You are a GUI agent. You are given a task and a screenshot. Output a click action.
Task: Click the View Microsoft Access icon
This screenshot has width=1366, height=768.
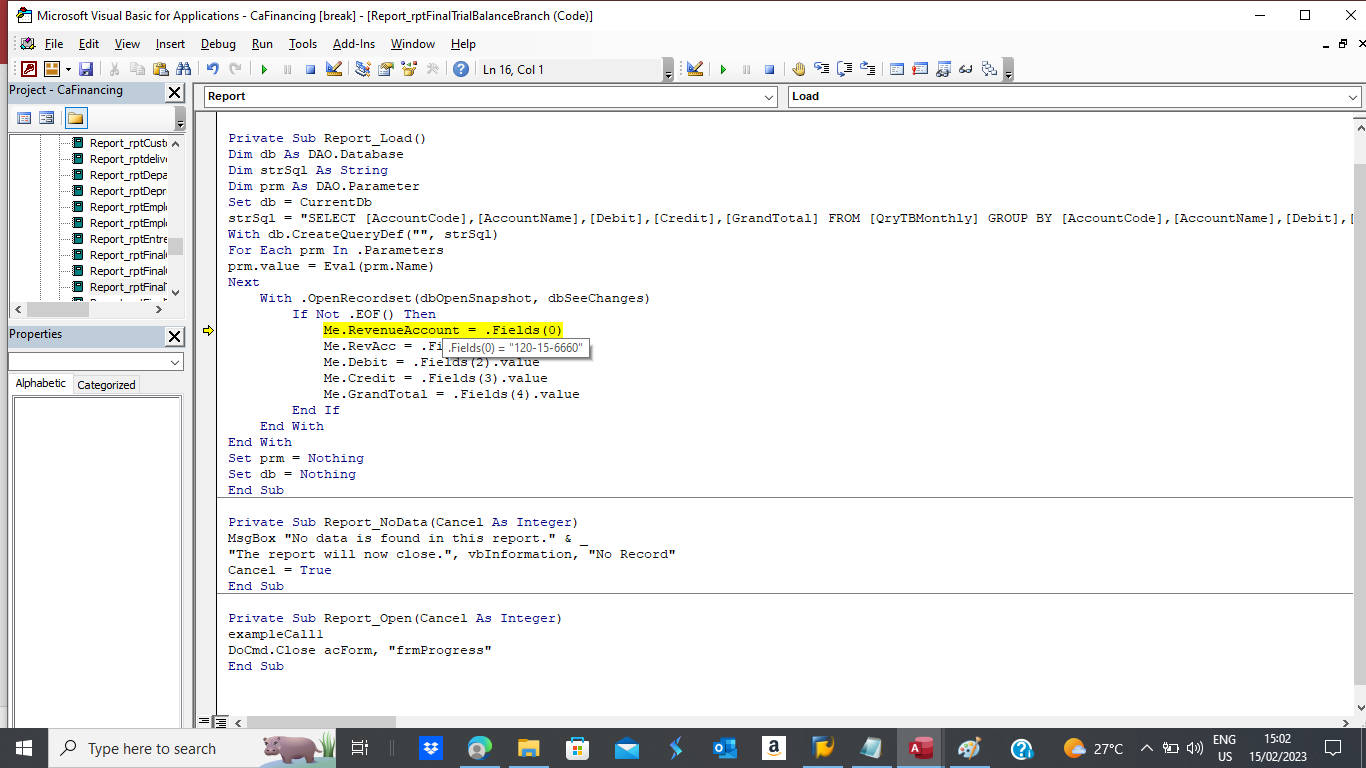click(x=28, y=69)
